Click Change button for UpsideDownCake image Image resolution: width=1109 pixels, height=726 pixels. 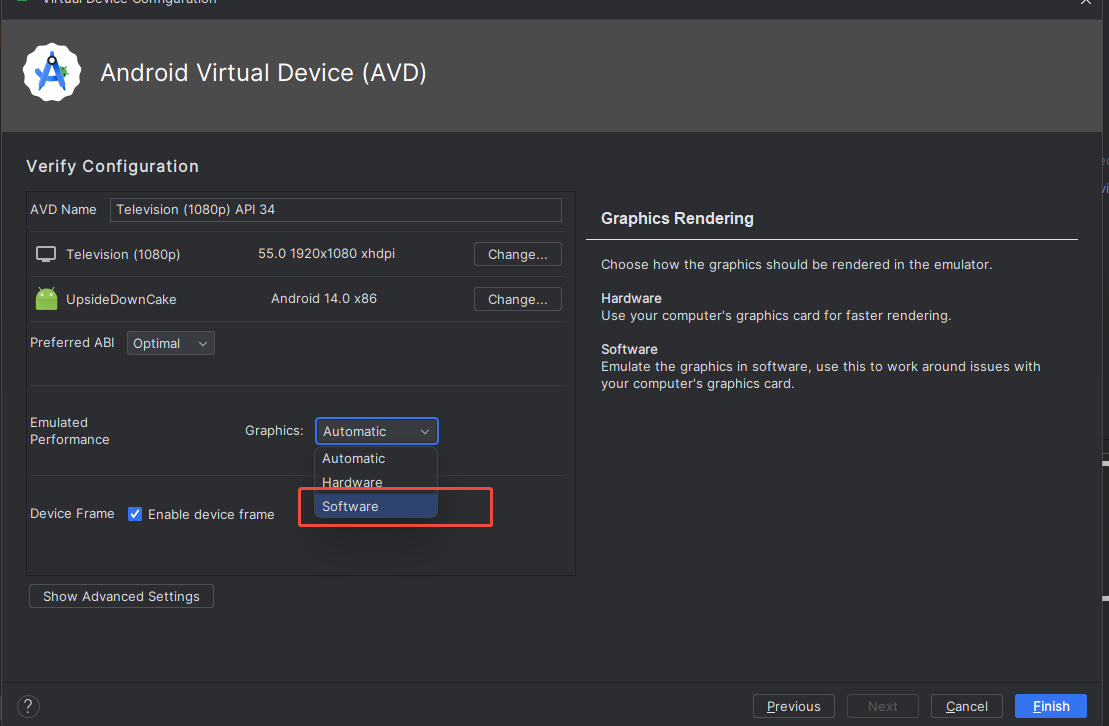click(x=518, y=299)
